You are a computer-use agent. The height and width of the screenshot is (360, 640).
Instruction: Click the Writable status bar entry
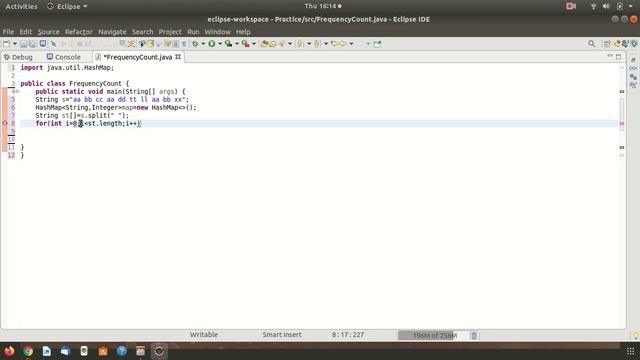point(204,335)
